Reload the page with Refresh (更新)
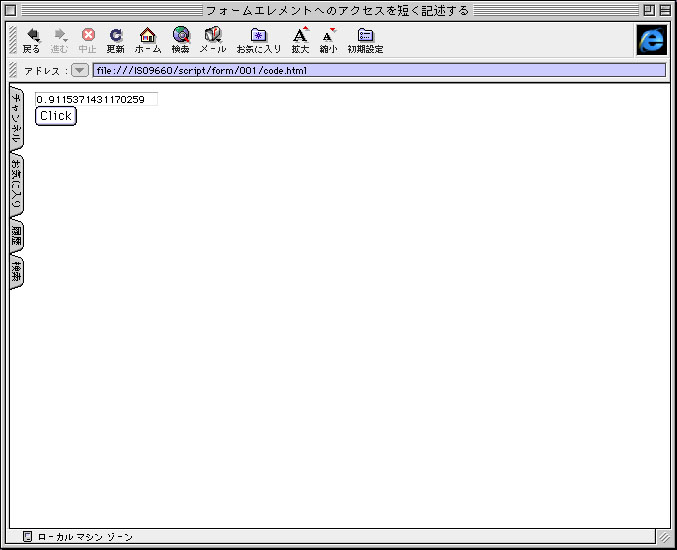Image resolution: width=677 pixels, height=550 pixels. pyautogui.click(x=116, y=36)
